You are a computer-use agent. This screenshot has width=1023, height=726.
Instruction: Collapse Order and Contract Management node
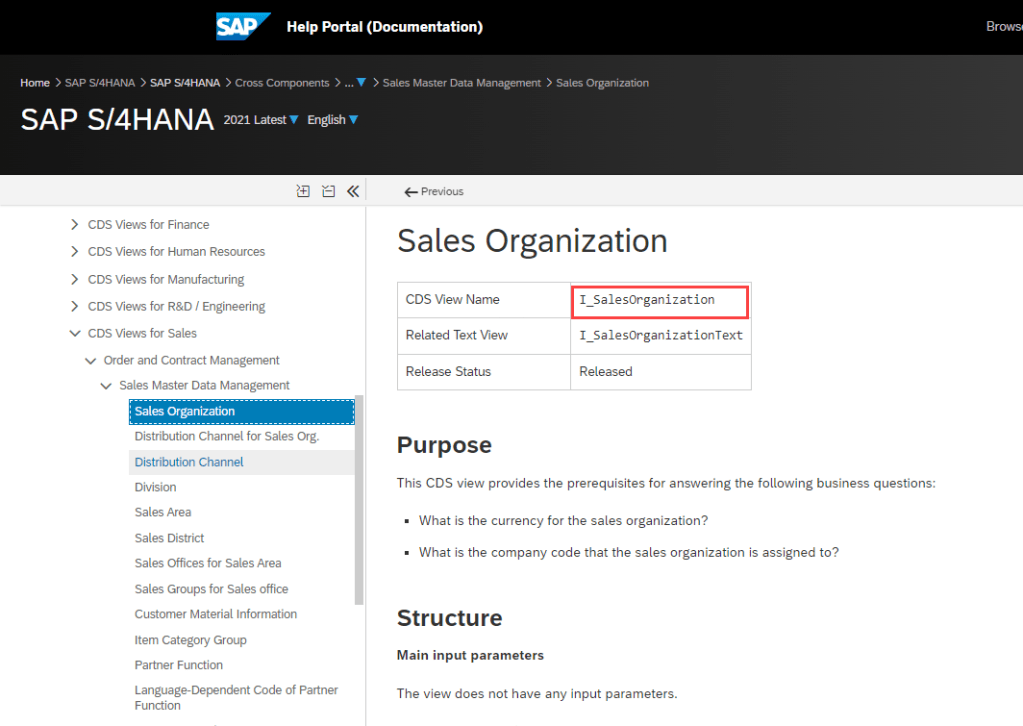pos(91,360)
